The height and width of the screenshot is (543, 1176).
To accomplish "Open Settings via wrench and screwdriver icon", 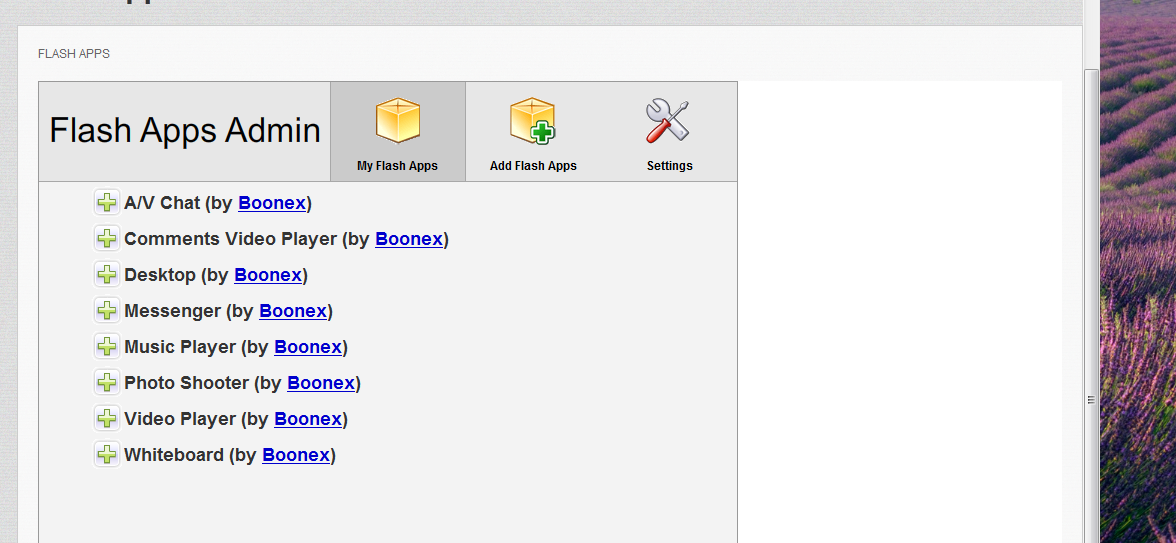I will pos(668,121).
